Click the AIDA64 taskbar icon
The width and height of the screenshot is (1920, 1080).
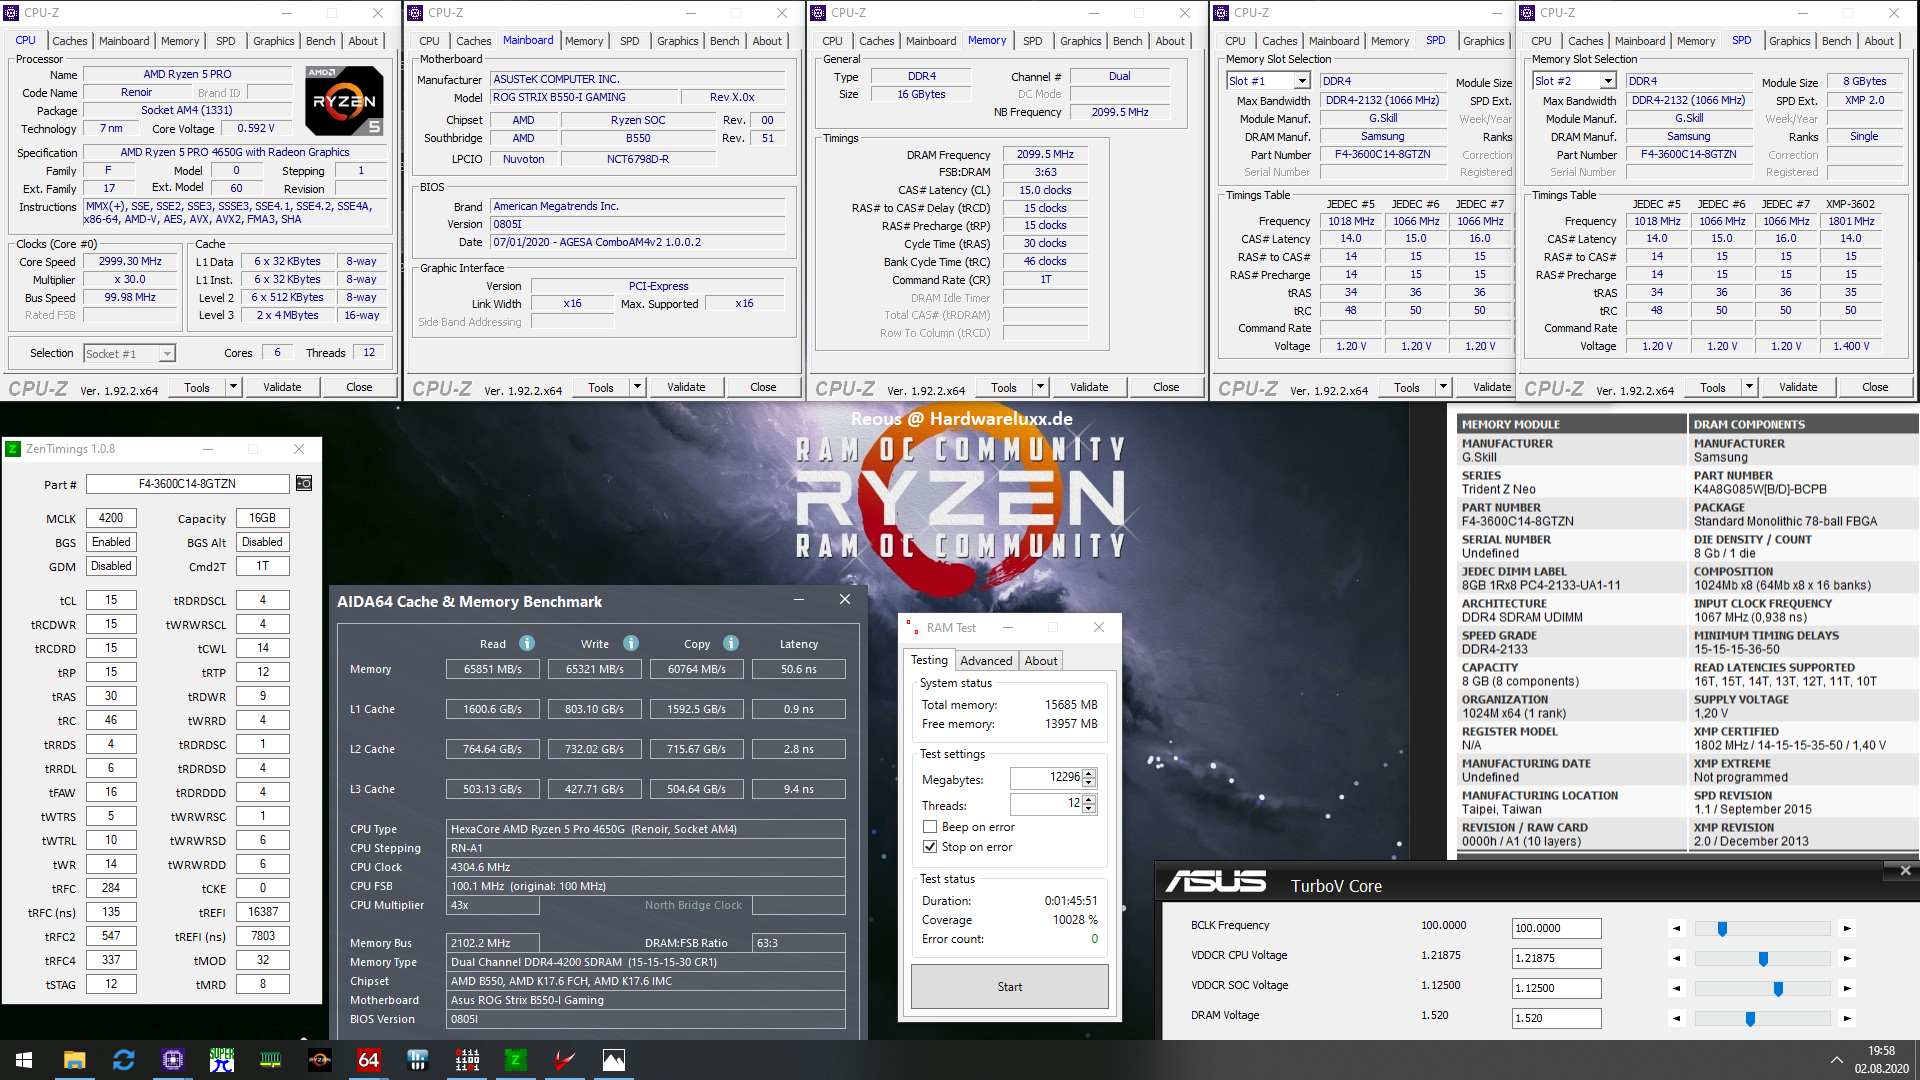pyautogui.click(x=369, y=1060)
